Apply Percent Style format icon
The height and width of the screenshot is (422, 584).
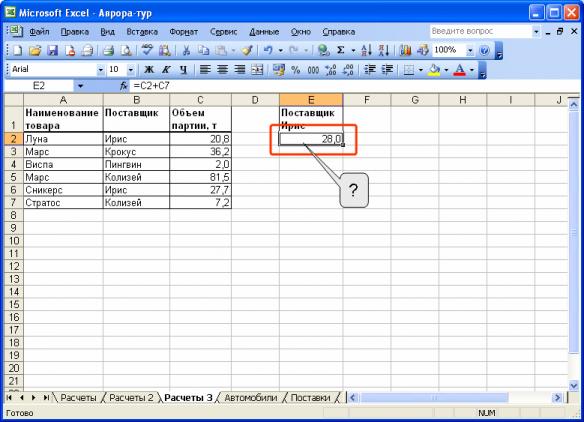296,70
